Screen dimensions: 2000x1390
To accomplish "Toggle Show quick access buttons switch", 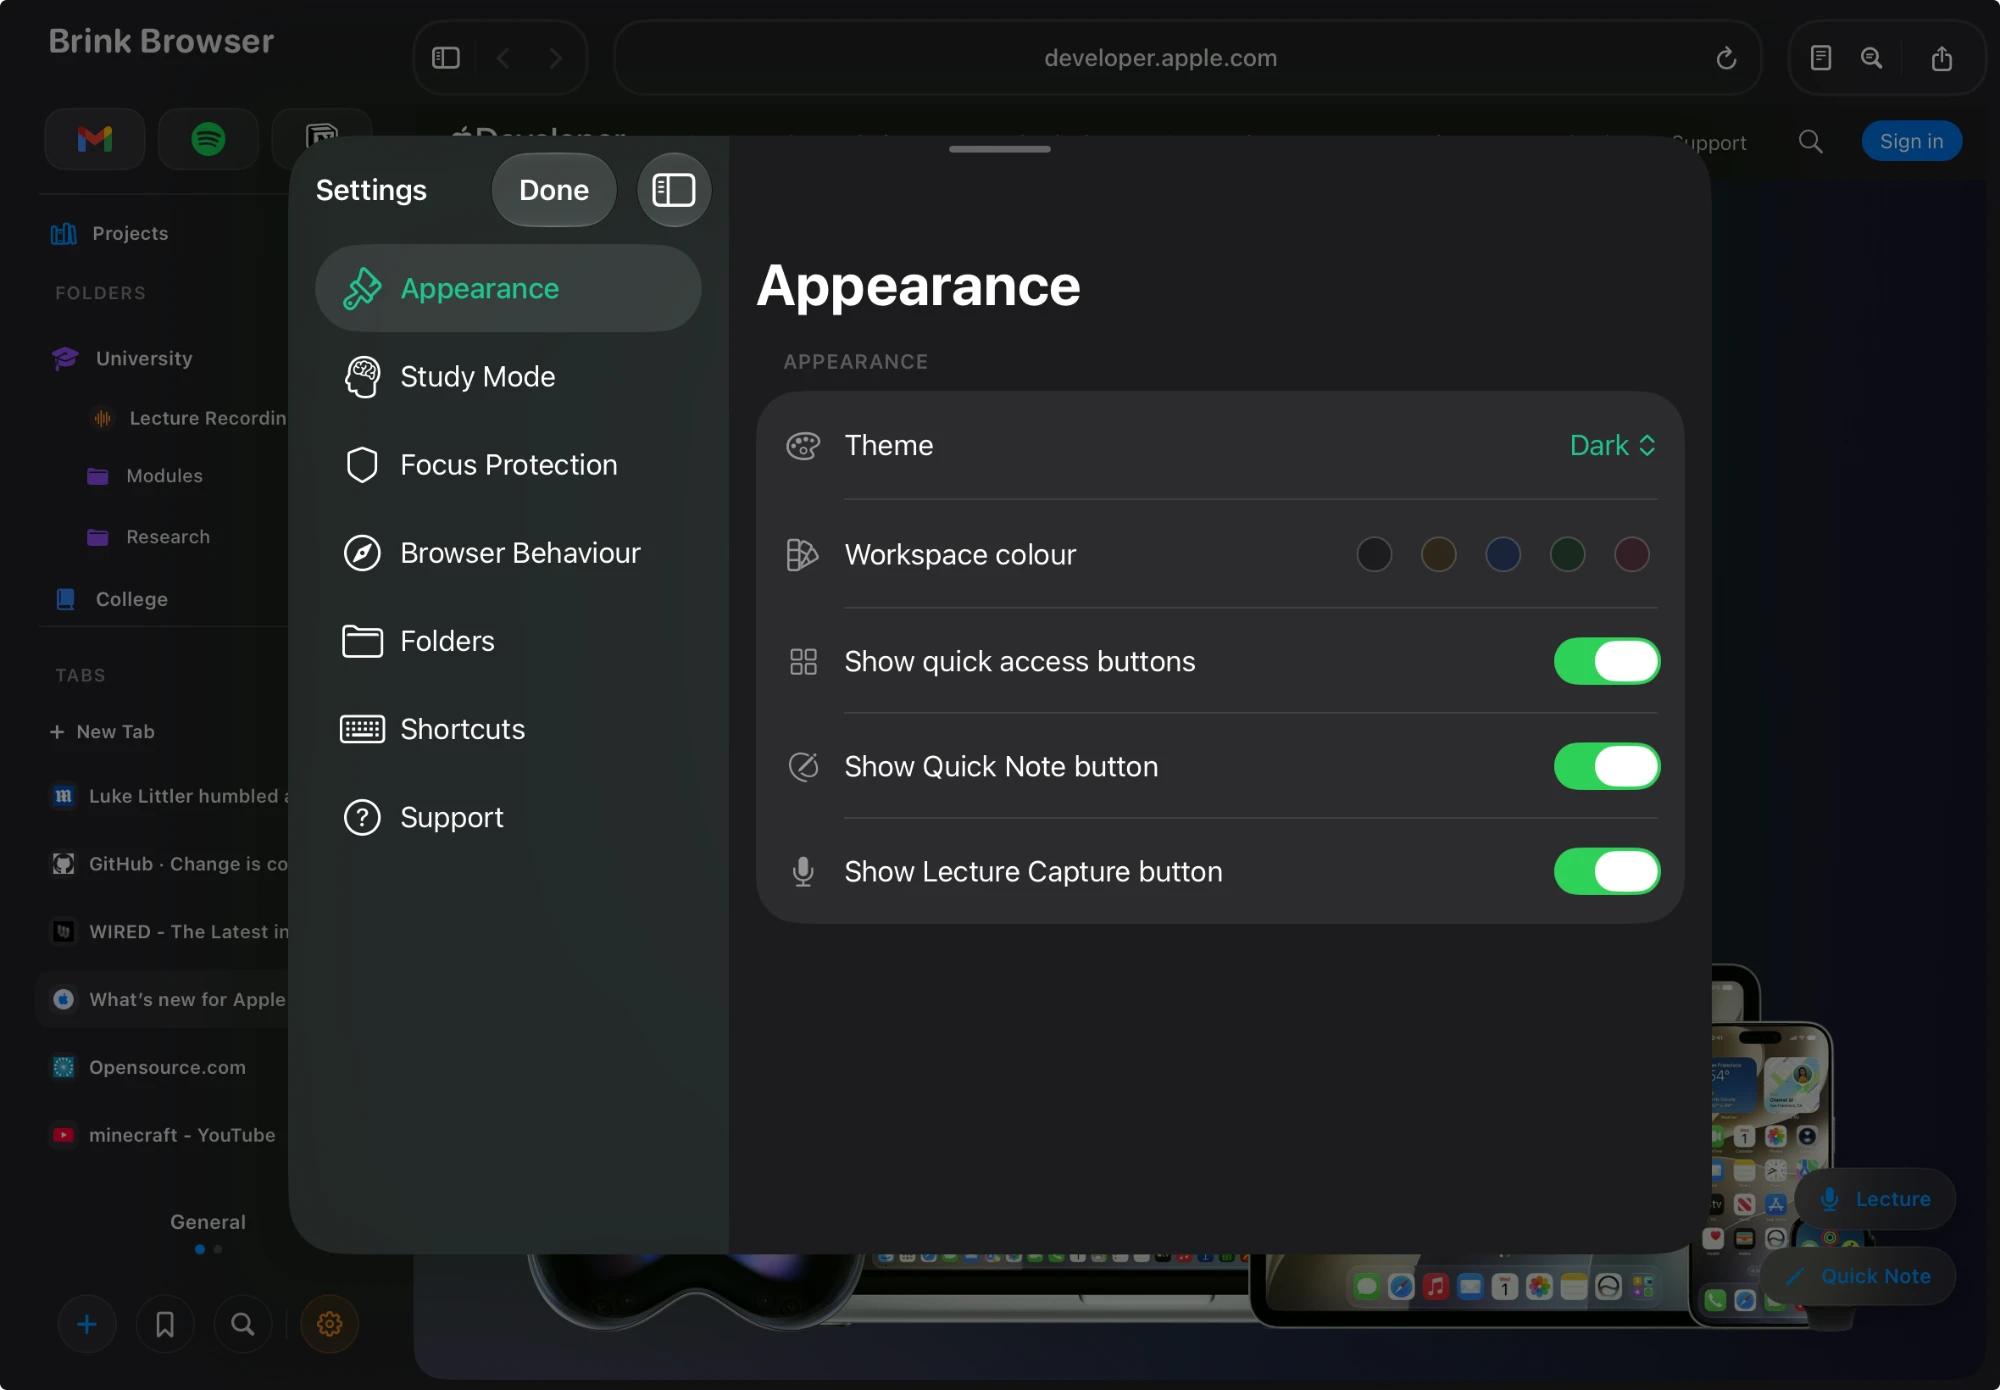I will 1607,661.
